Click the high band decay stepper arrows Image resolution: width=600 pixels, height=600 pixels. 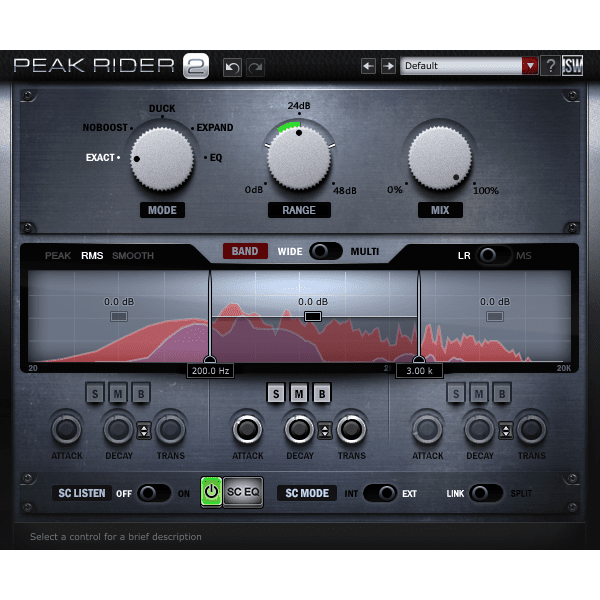tap(505, 431)
